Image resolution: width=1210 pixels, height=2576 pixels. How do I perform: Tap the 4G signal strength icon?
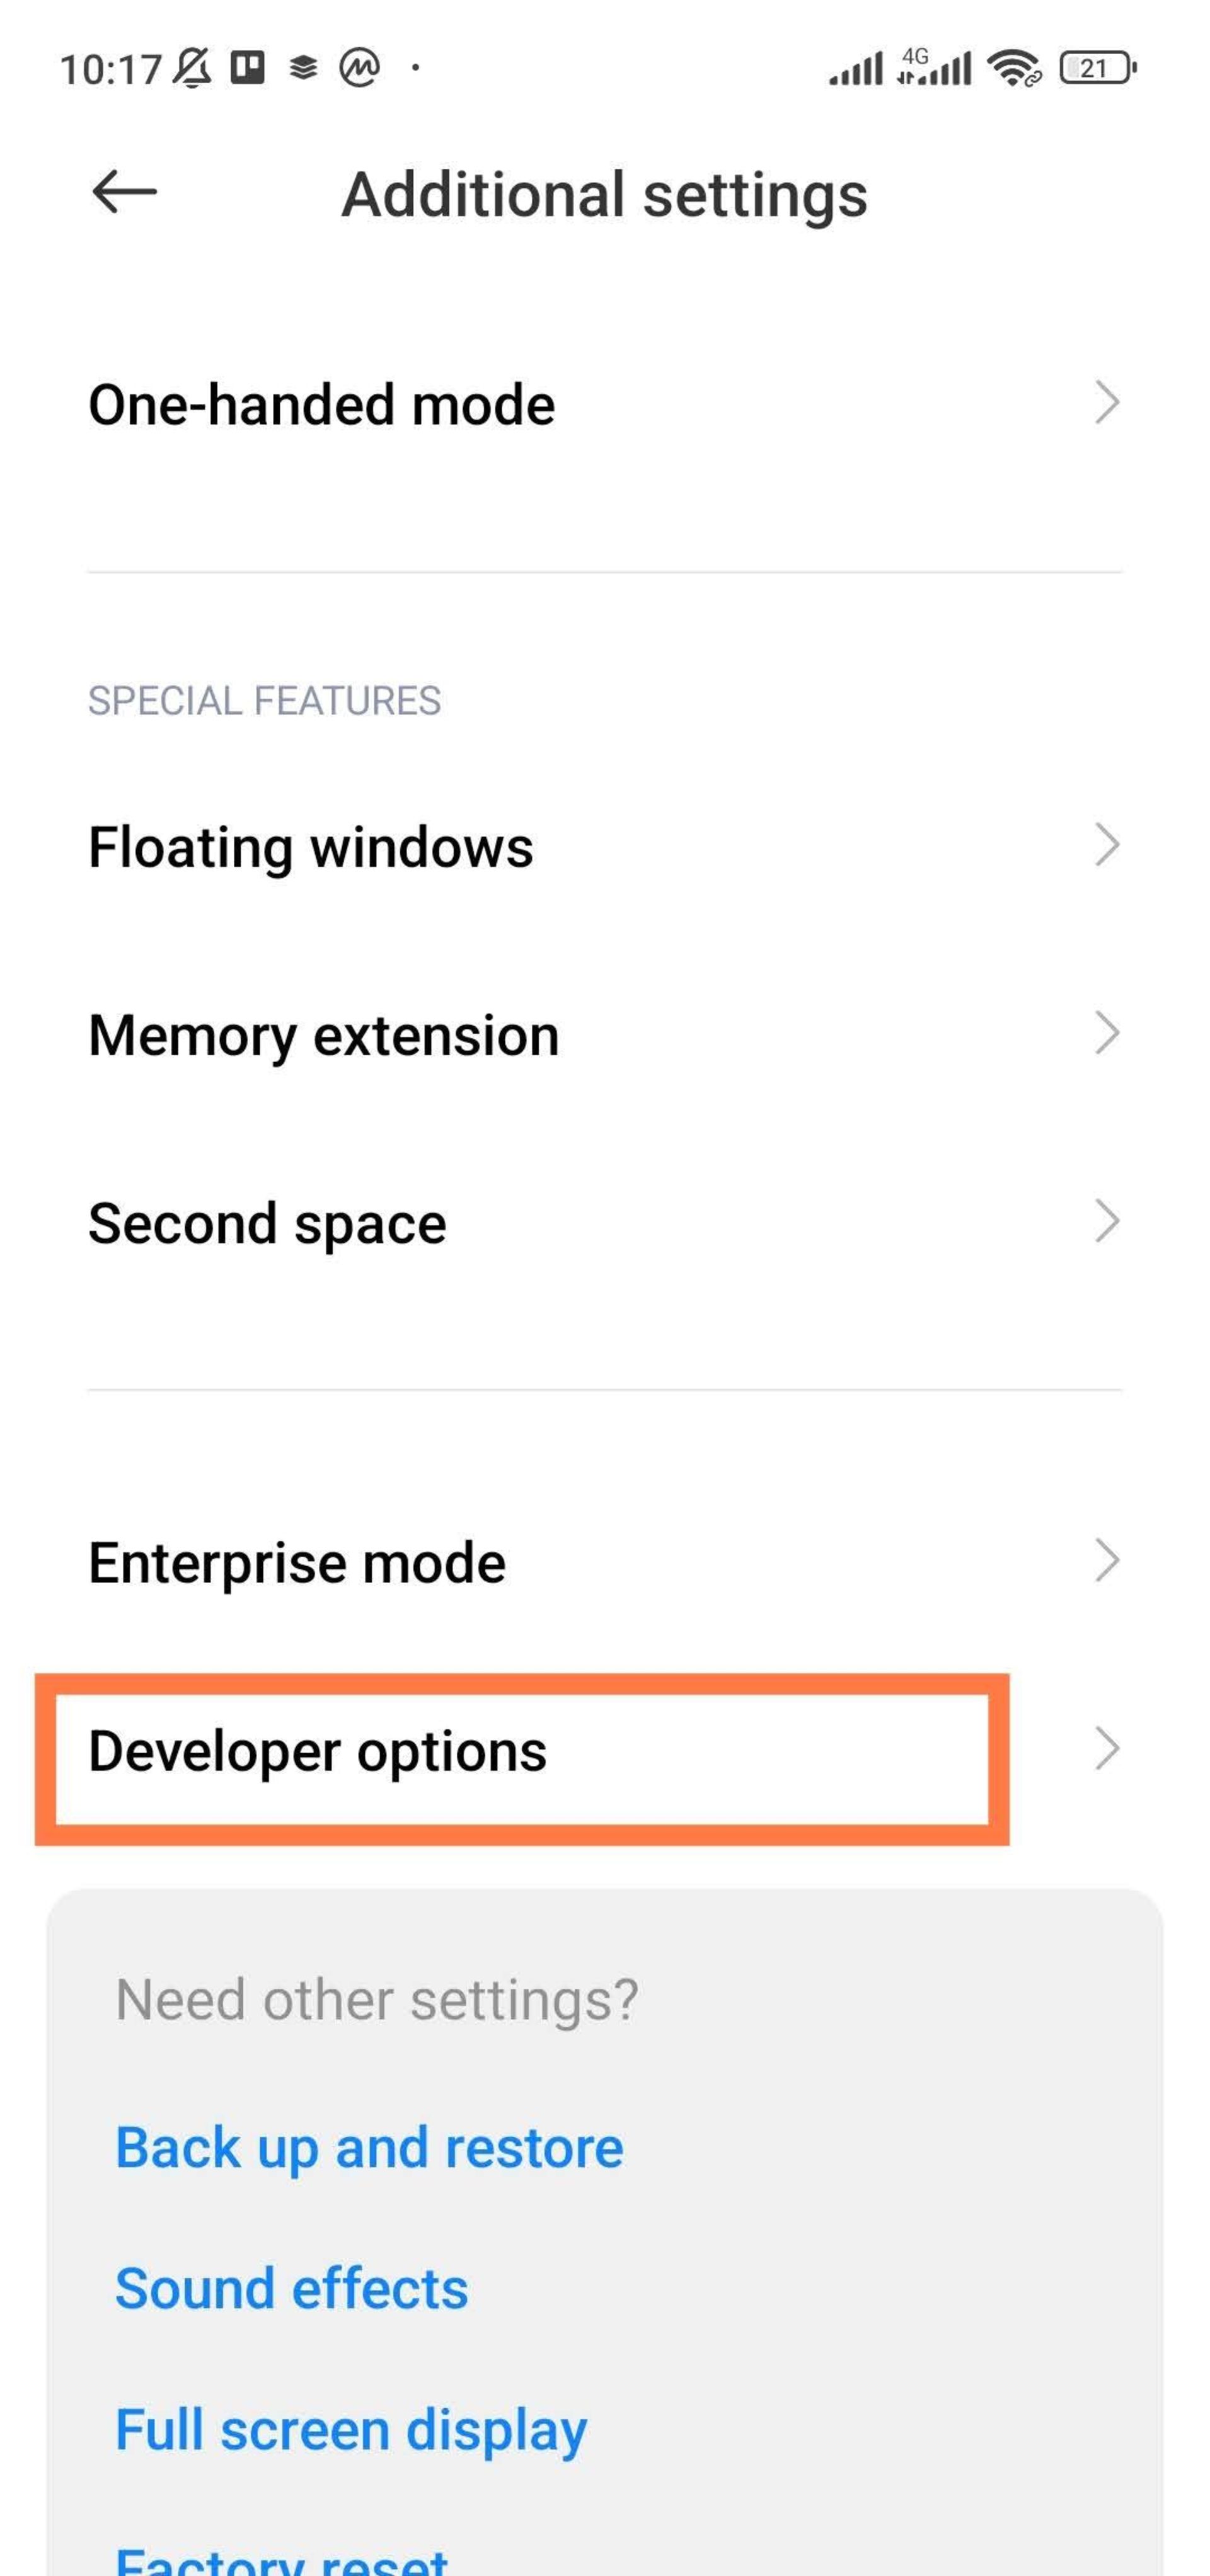tap(934, 68)
